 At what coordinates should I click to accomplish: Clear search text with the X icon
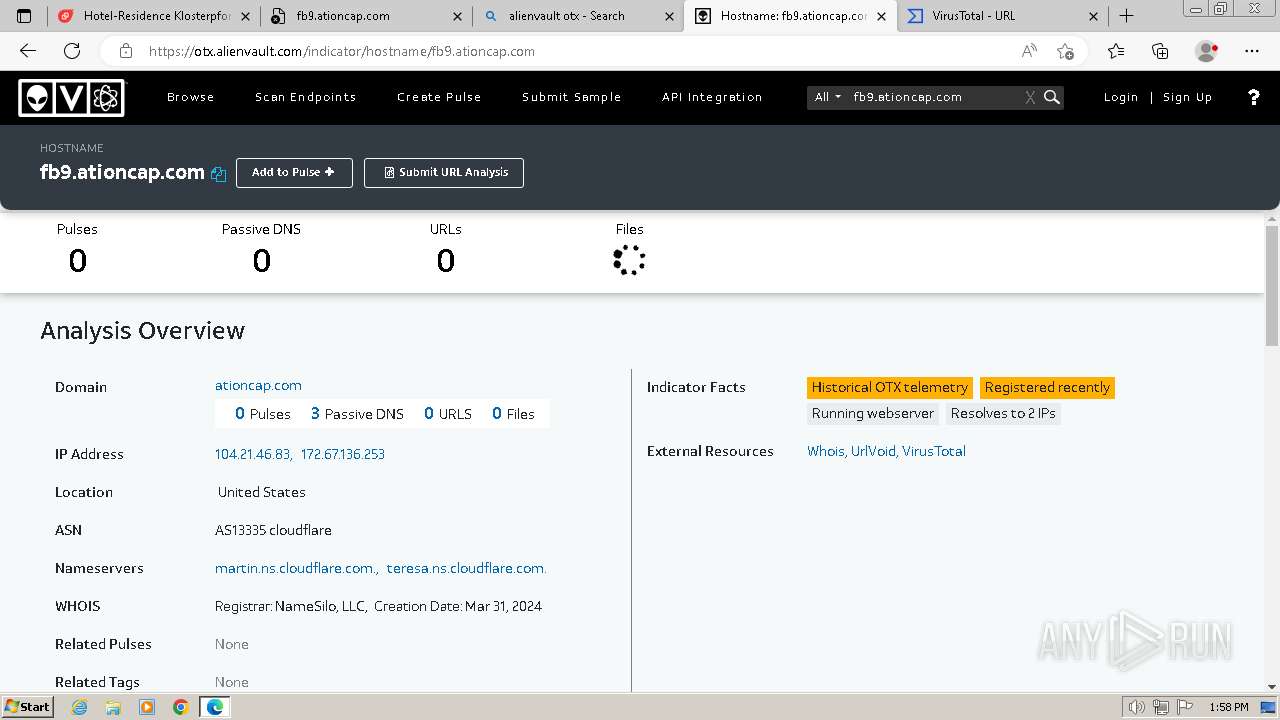(1030, 97)
